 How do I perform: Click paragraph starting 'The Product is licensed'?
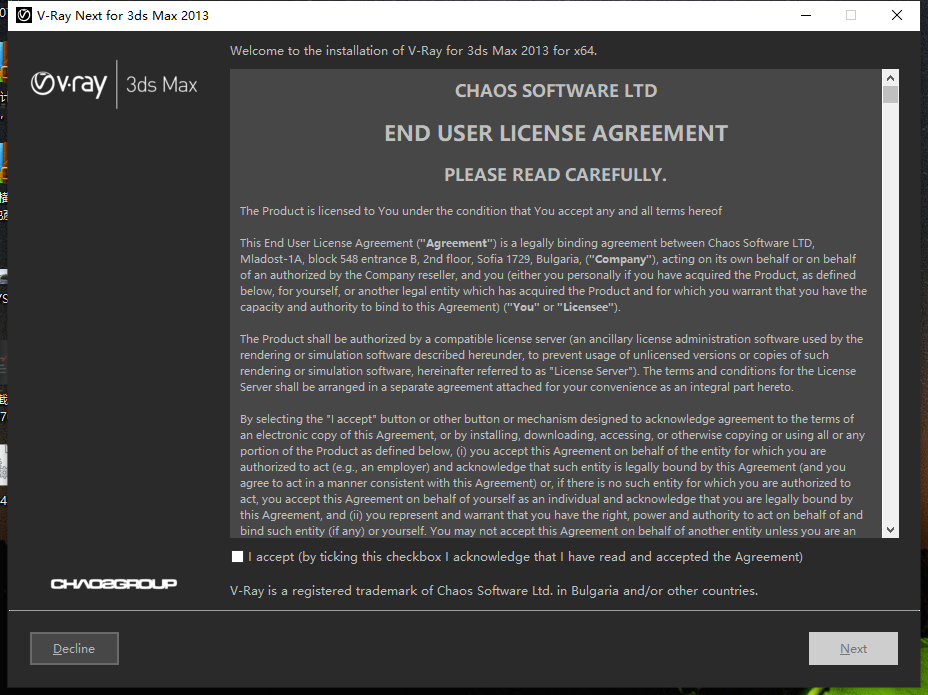pyautogui.click(x=481, y=211)
